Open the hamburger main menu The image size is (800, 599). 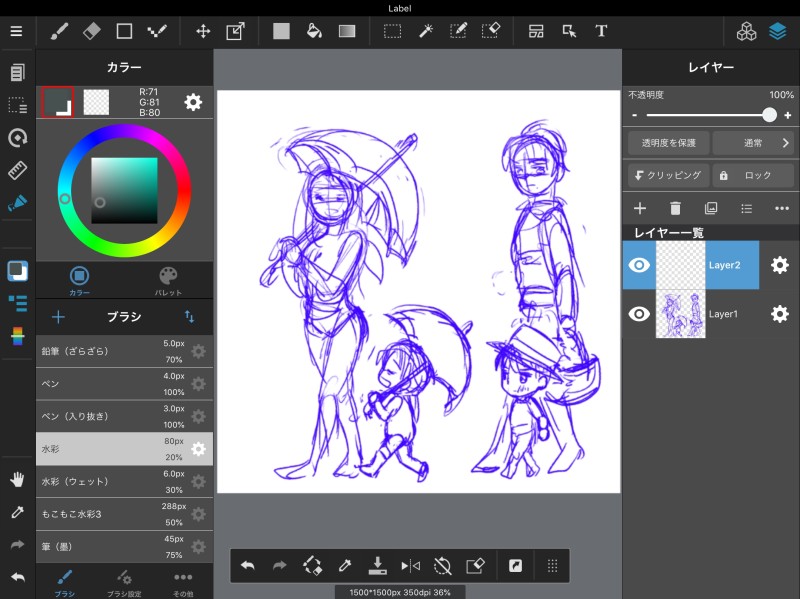point(16,31)
